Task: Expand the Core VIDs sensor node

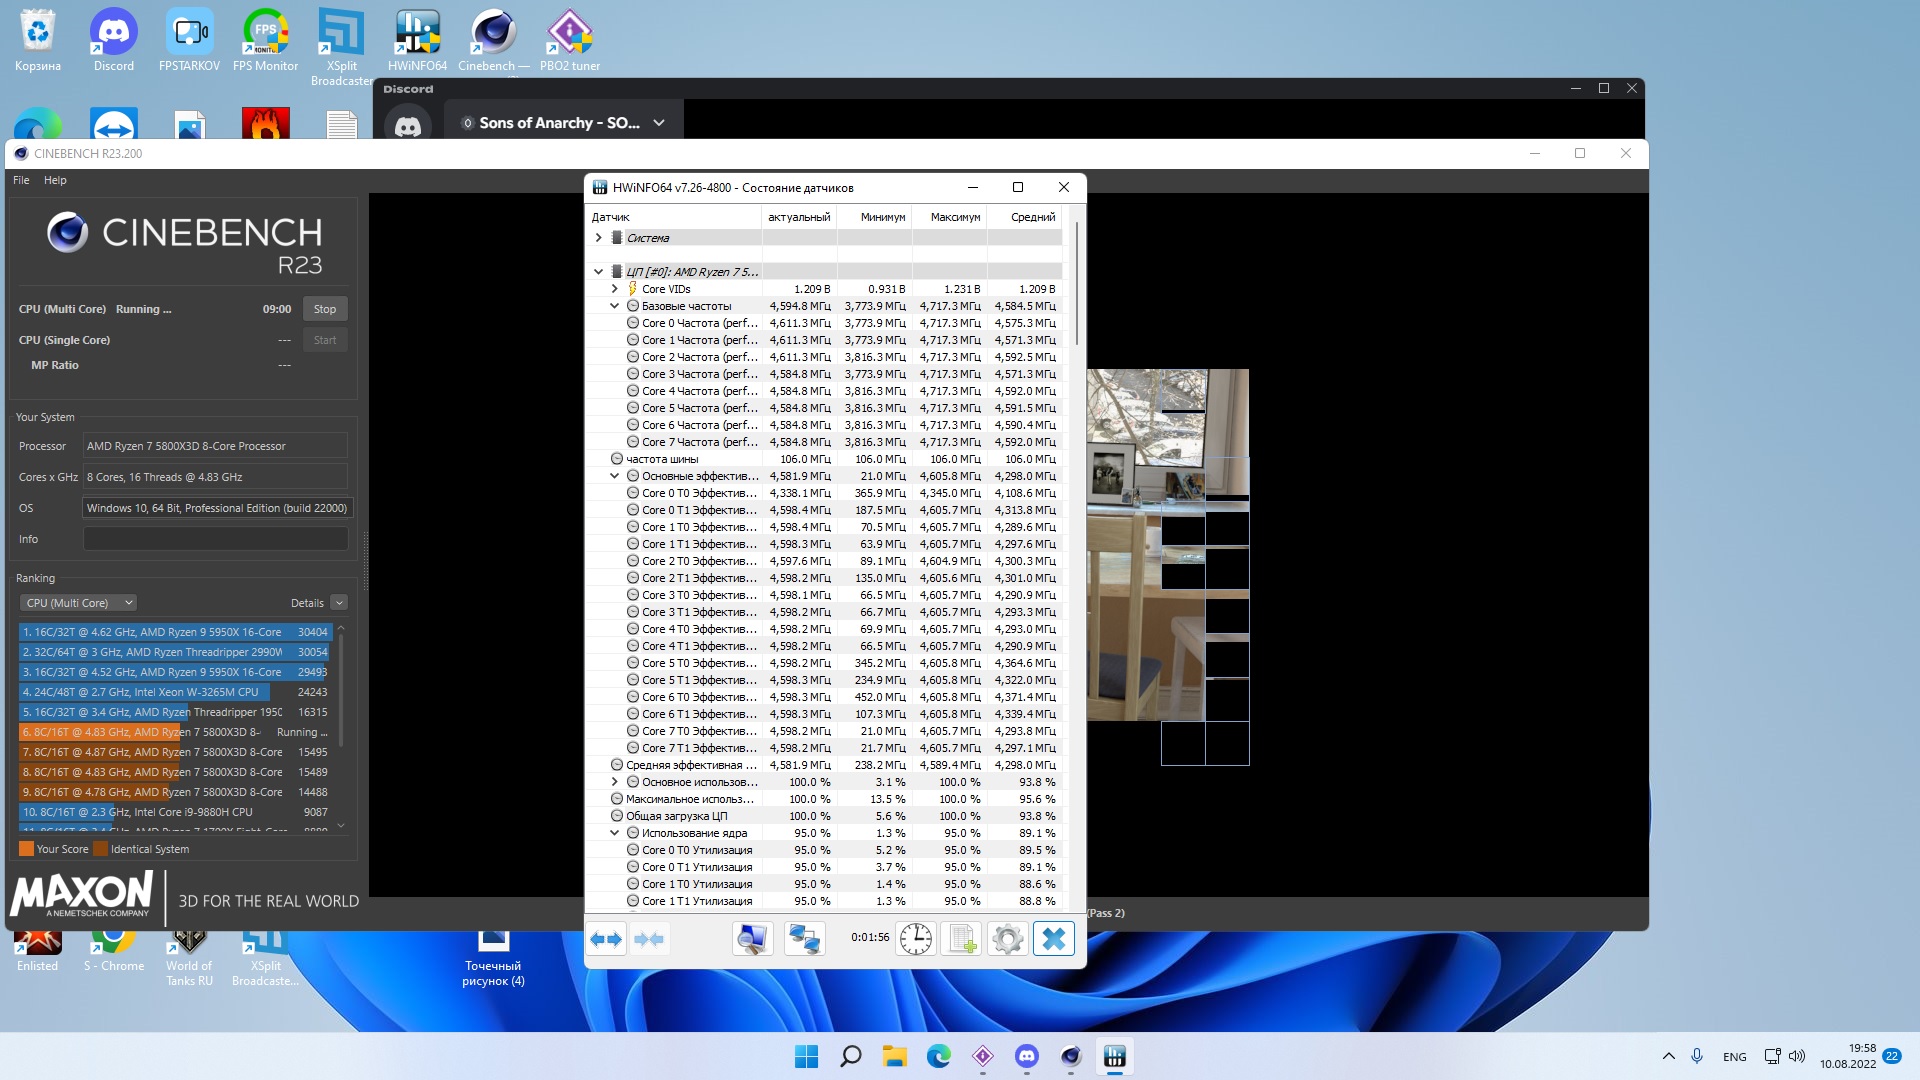Action: pos(615,289)
